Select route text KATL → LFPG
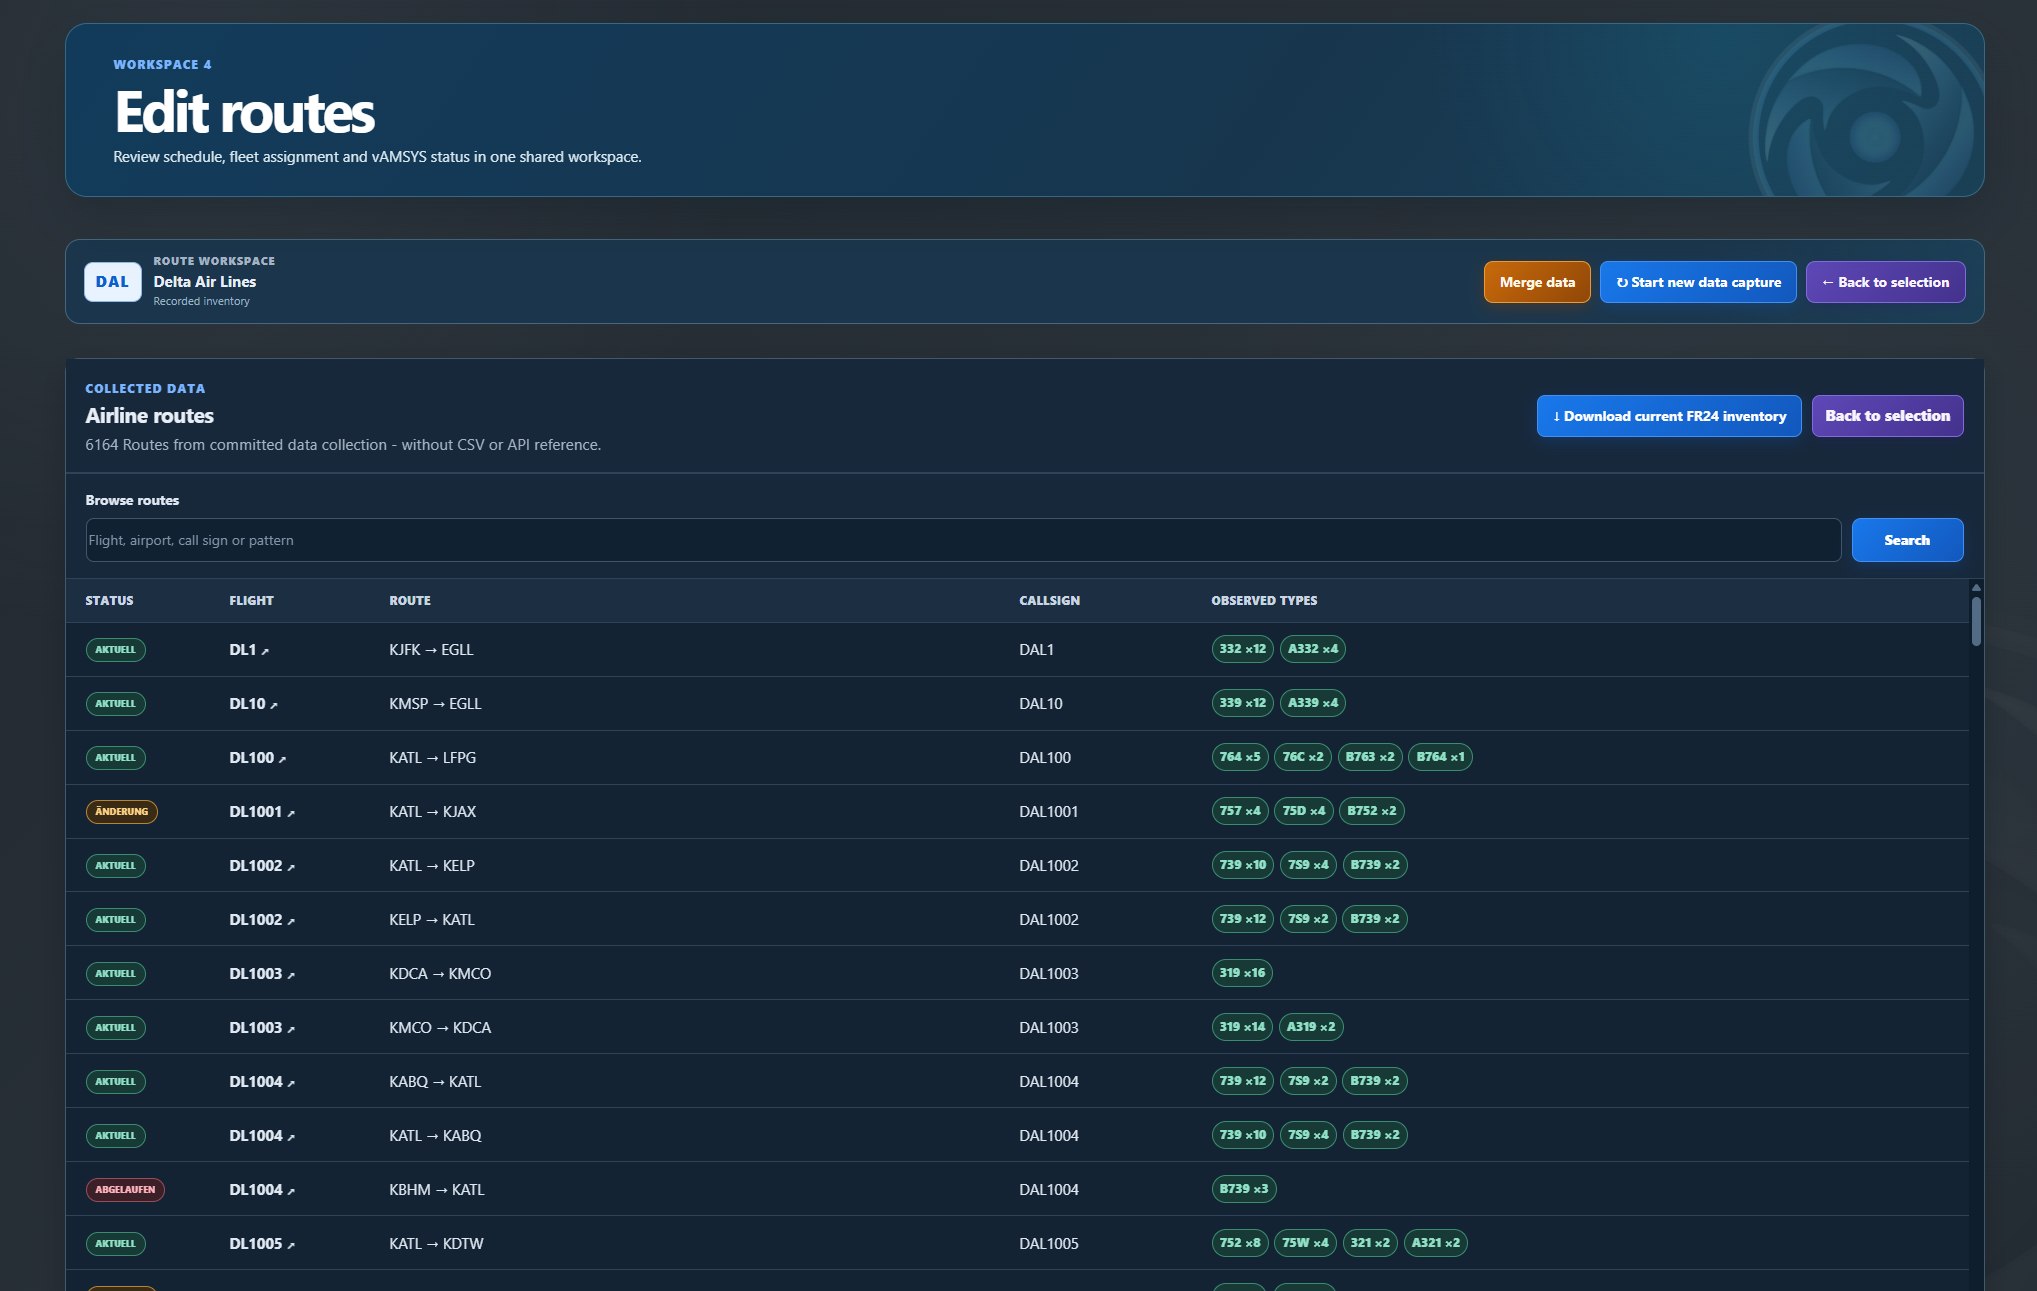The image size is (2037, 1291). tap(432, 758)
